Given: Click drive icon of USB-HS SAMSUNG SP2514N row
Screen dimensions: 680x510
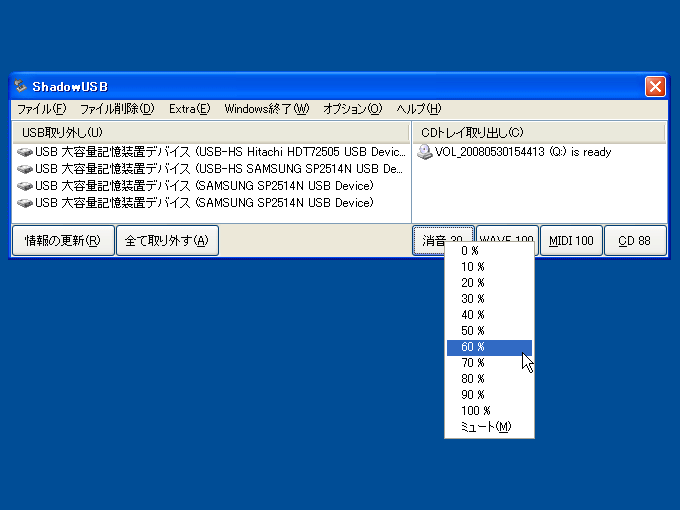Looking at the screenshot, I should [25, 169].
